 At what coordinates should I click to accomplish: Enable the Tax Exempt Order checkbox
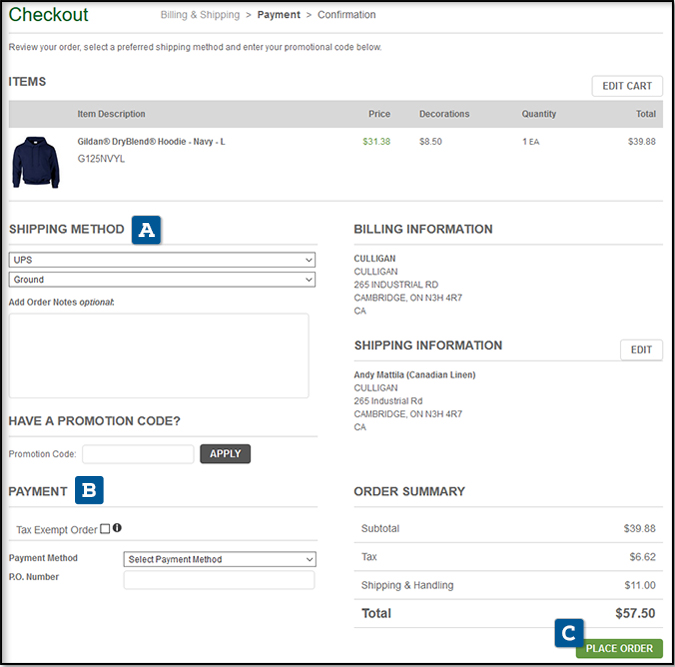pyautogui.click(x=105, y=529)
